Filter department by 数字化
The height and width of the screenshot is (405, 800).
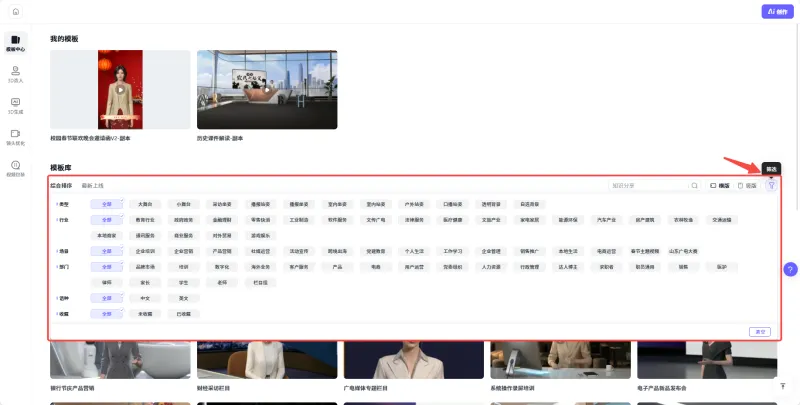(x=222, y=267)
